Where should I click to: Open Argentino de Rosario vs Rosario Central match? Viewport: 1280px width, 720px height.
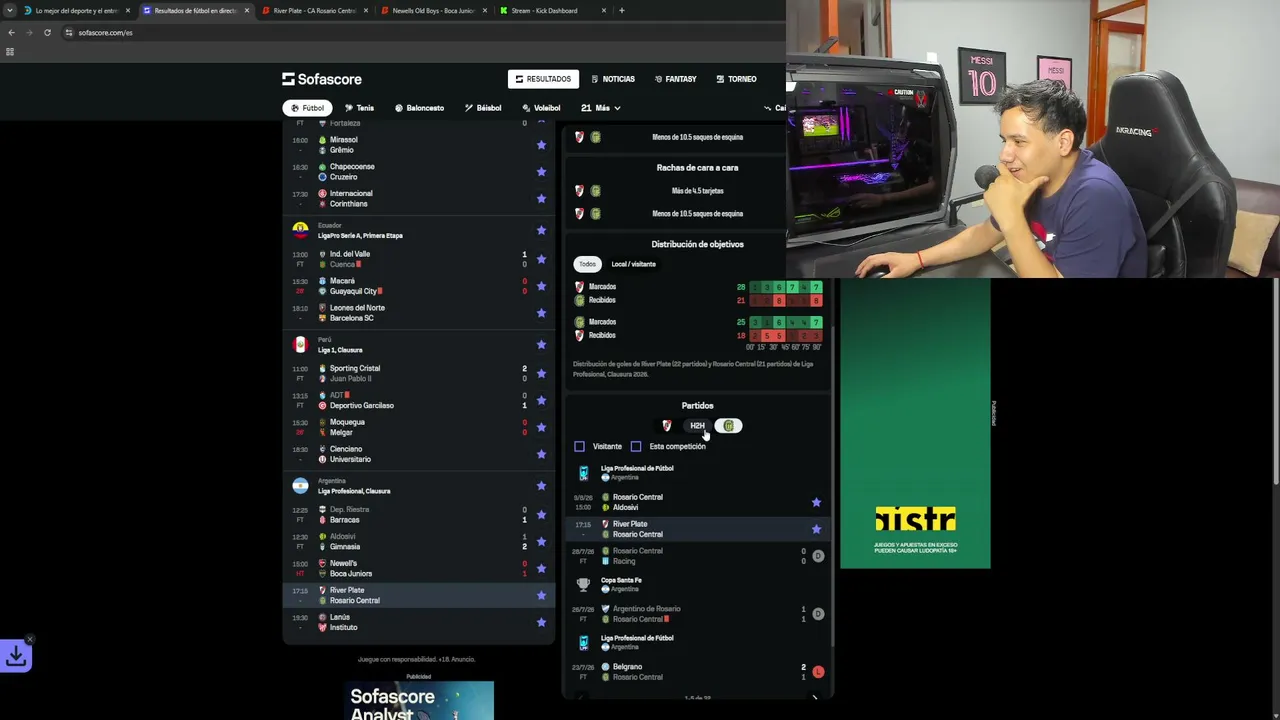pyautogui.click(x=697, y=614)
